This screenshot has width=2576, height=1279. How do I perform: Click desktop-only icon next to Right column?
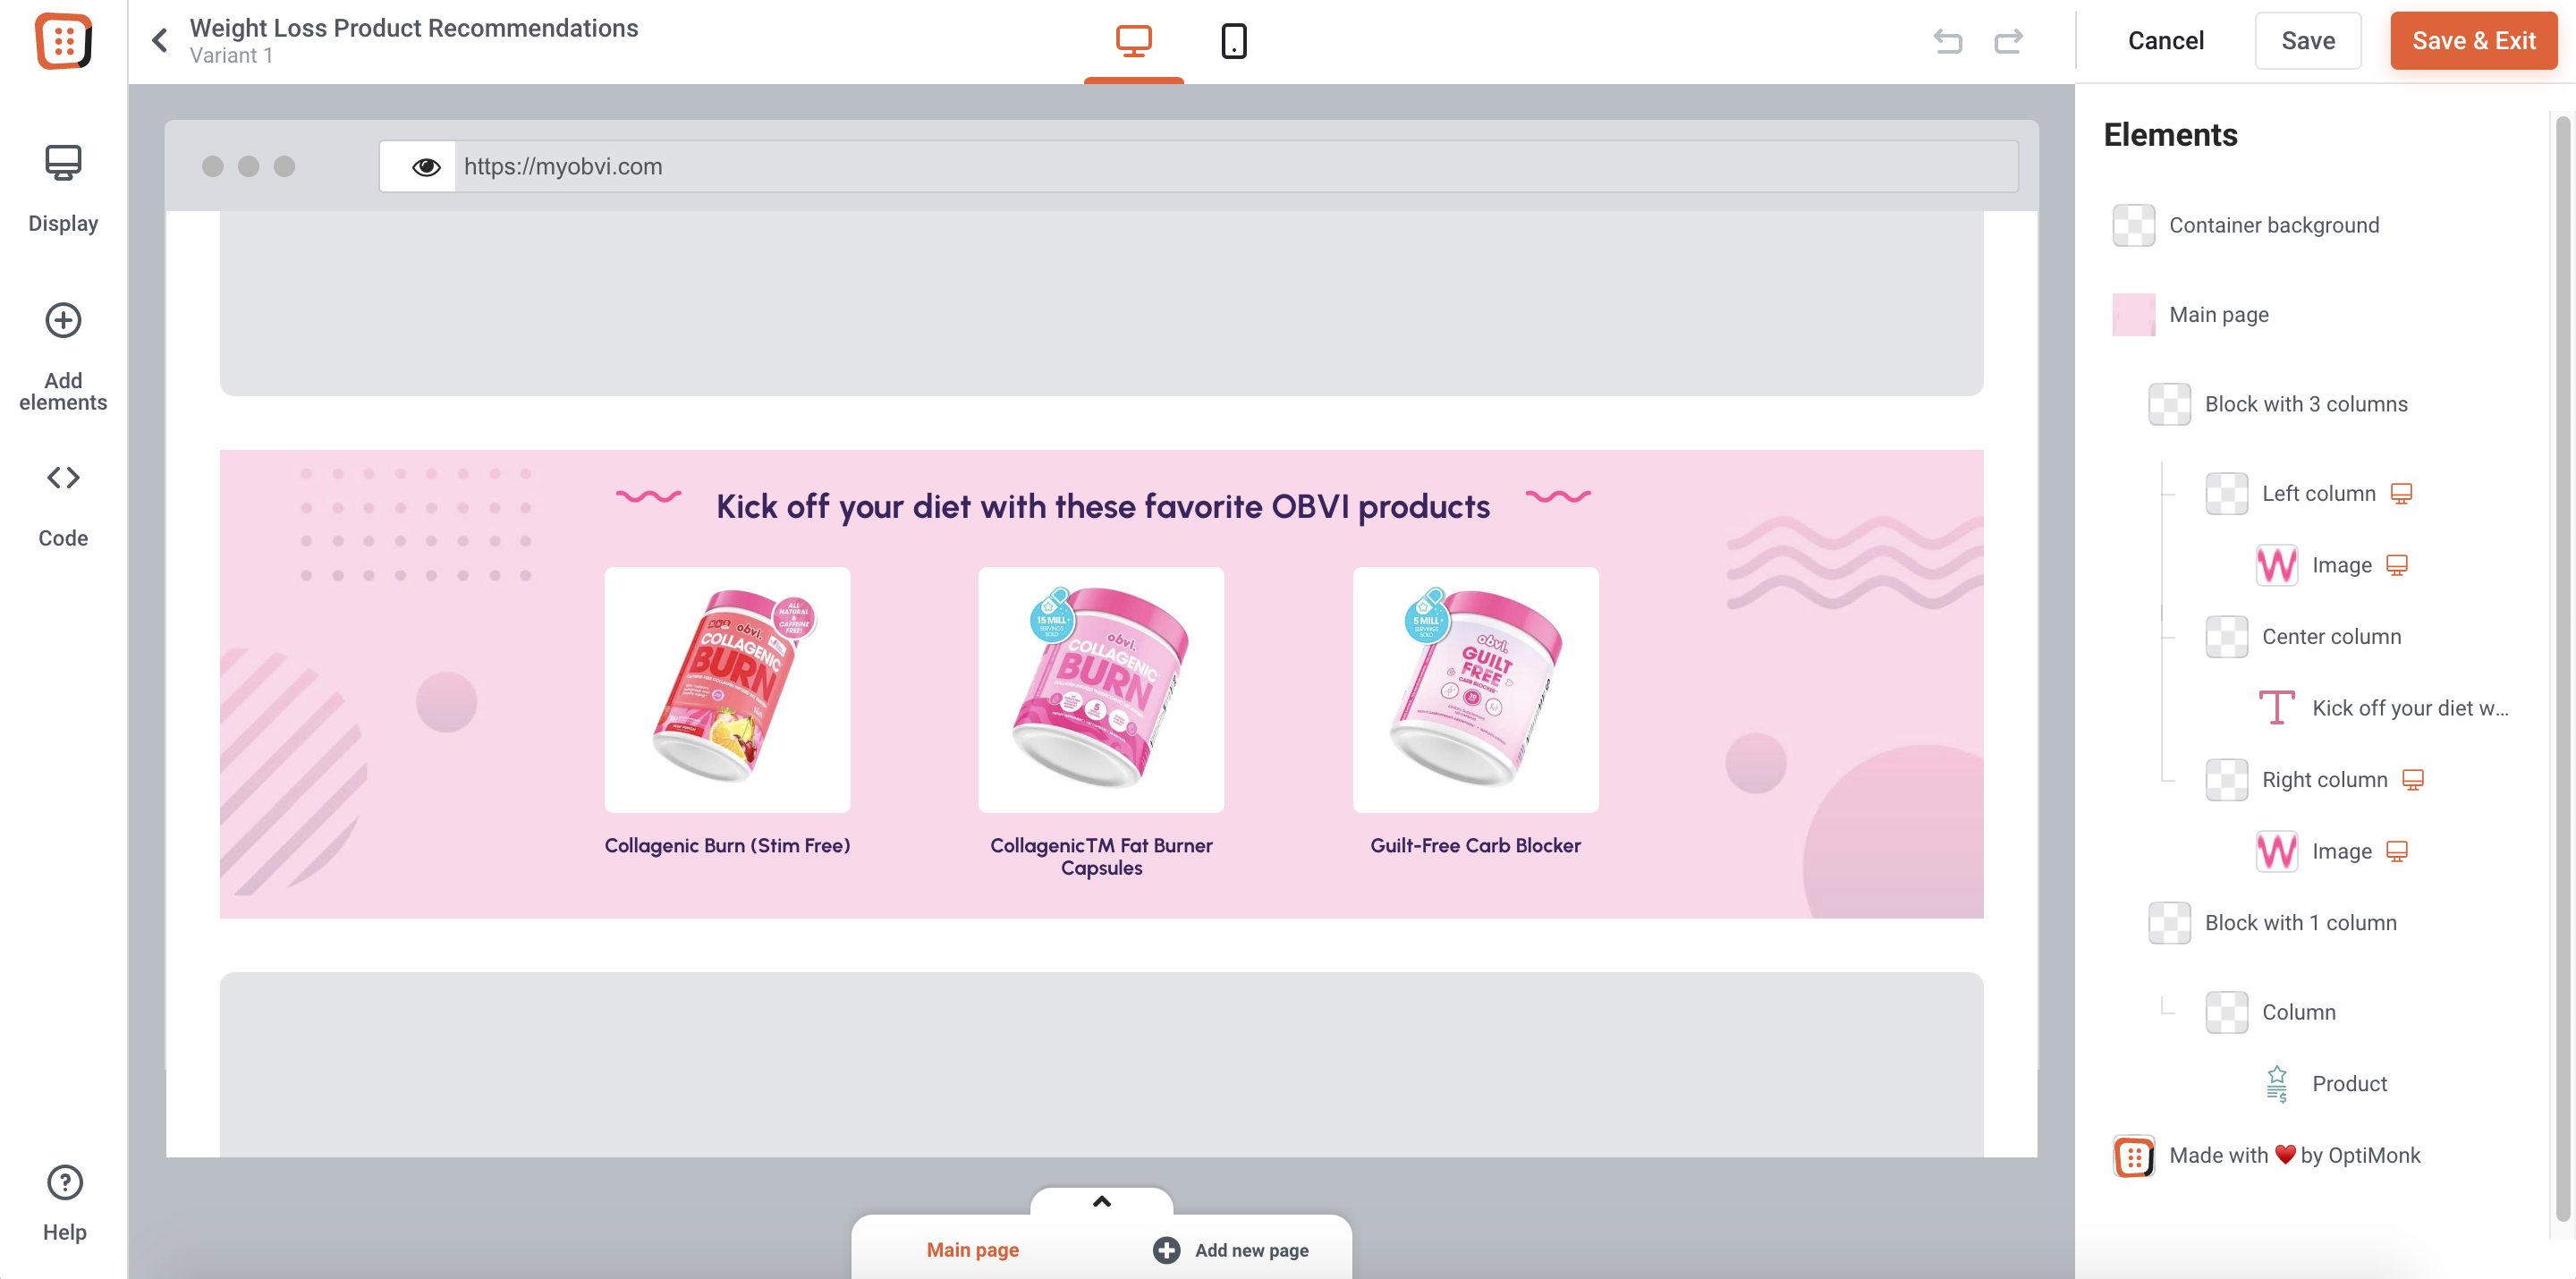[2413, 780]
